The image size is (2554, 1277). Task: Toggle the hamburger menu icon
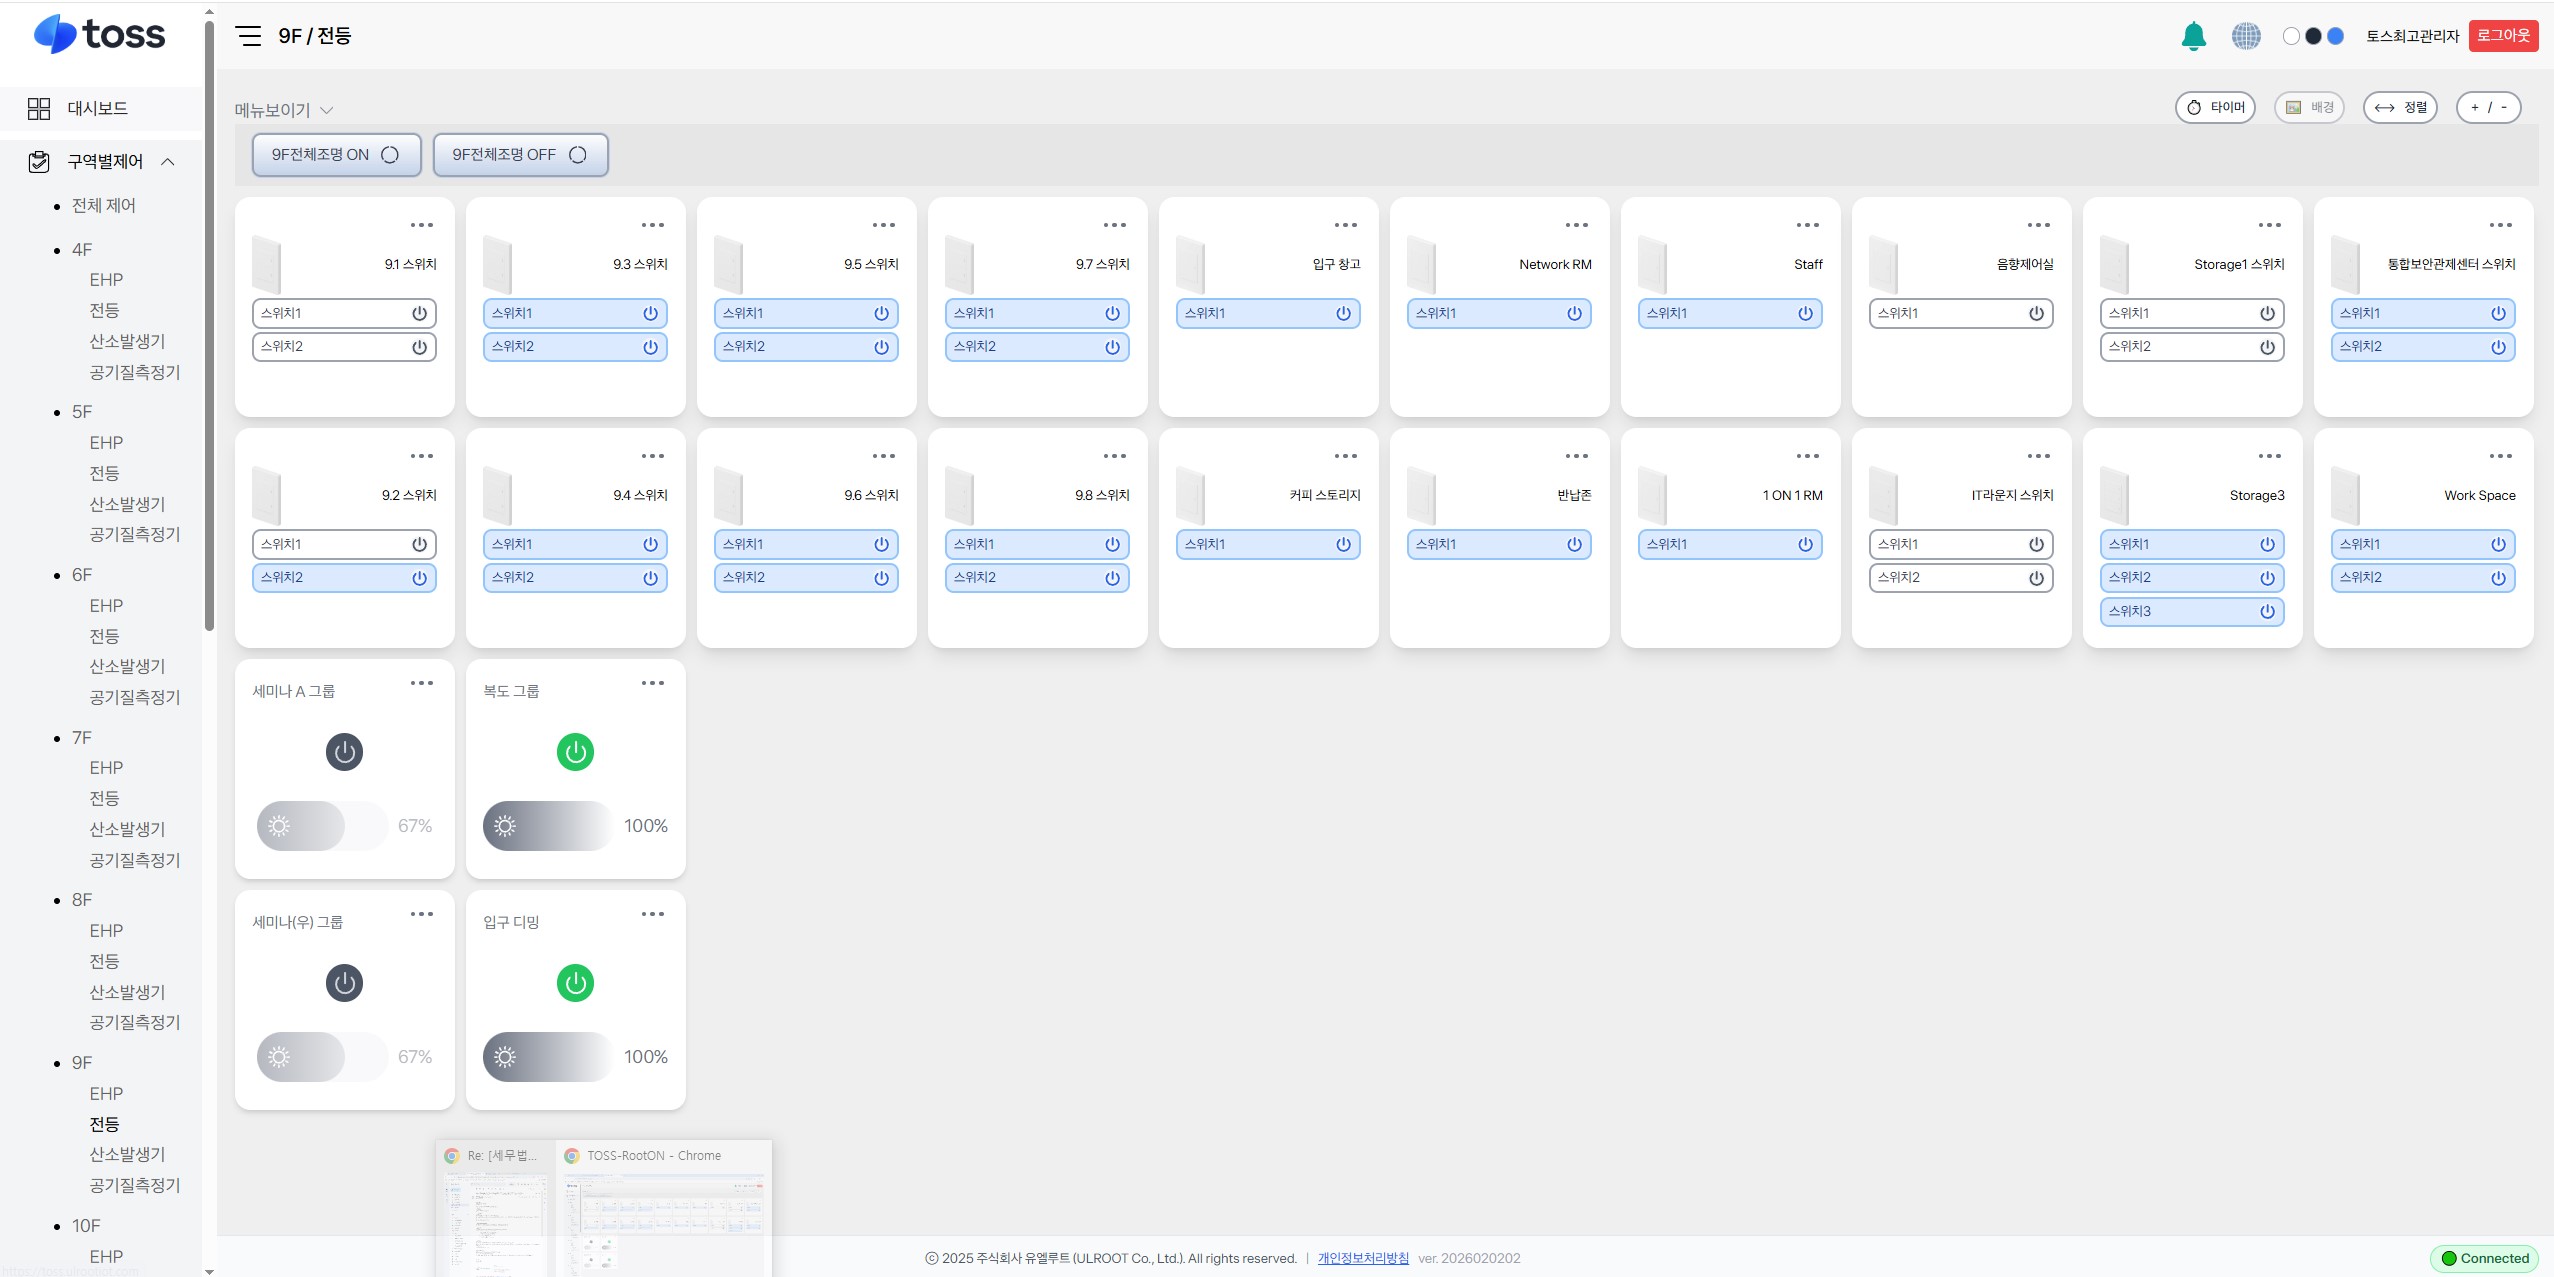tap(248, 36)
